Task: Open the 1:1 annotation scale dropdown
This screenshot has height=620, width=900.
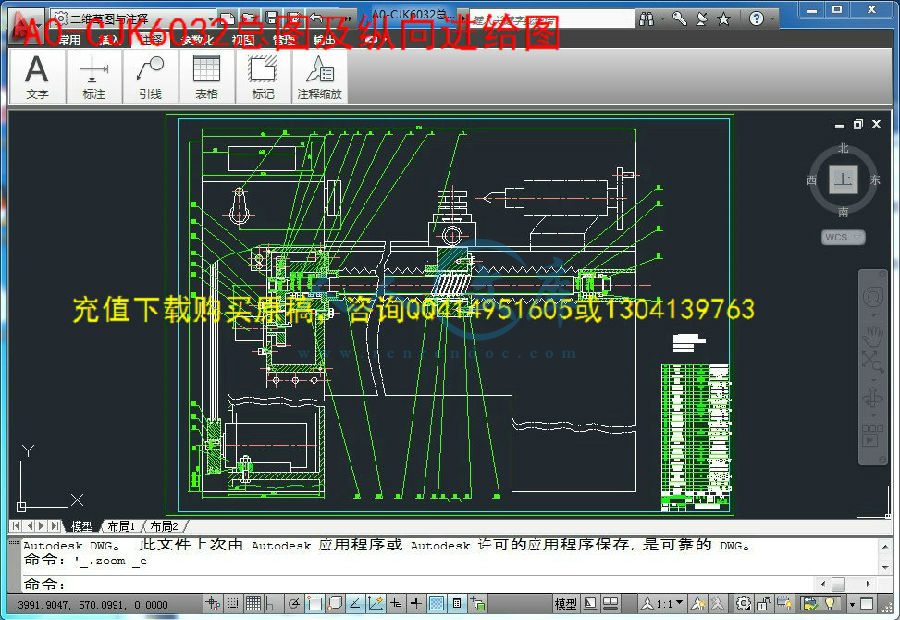Action: [x=664, y=603]
